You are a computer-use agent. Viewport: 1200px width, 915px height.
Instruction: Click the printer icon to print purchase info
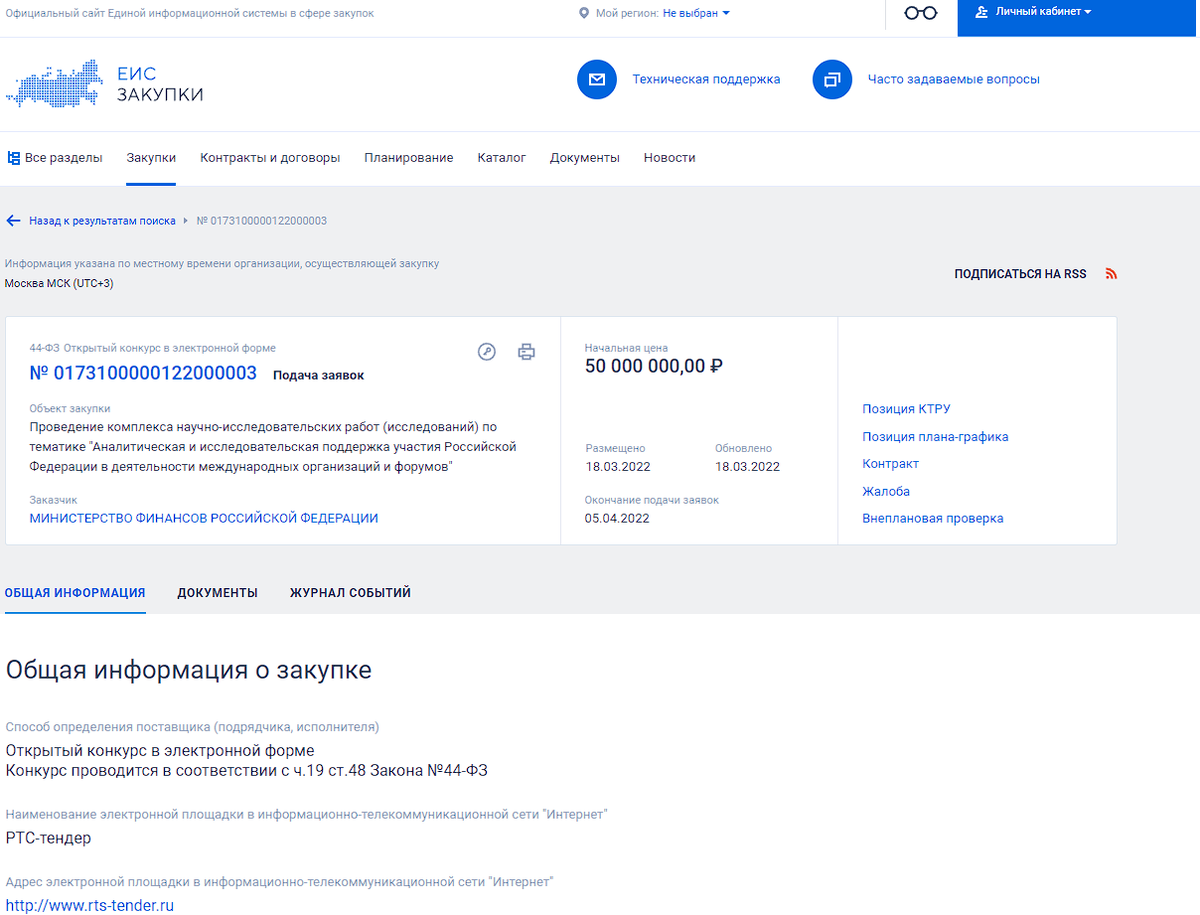pyautogui.click(x=526, y=352)
